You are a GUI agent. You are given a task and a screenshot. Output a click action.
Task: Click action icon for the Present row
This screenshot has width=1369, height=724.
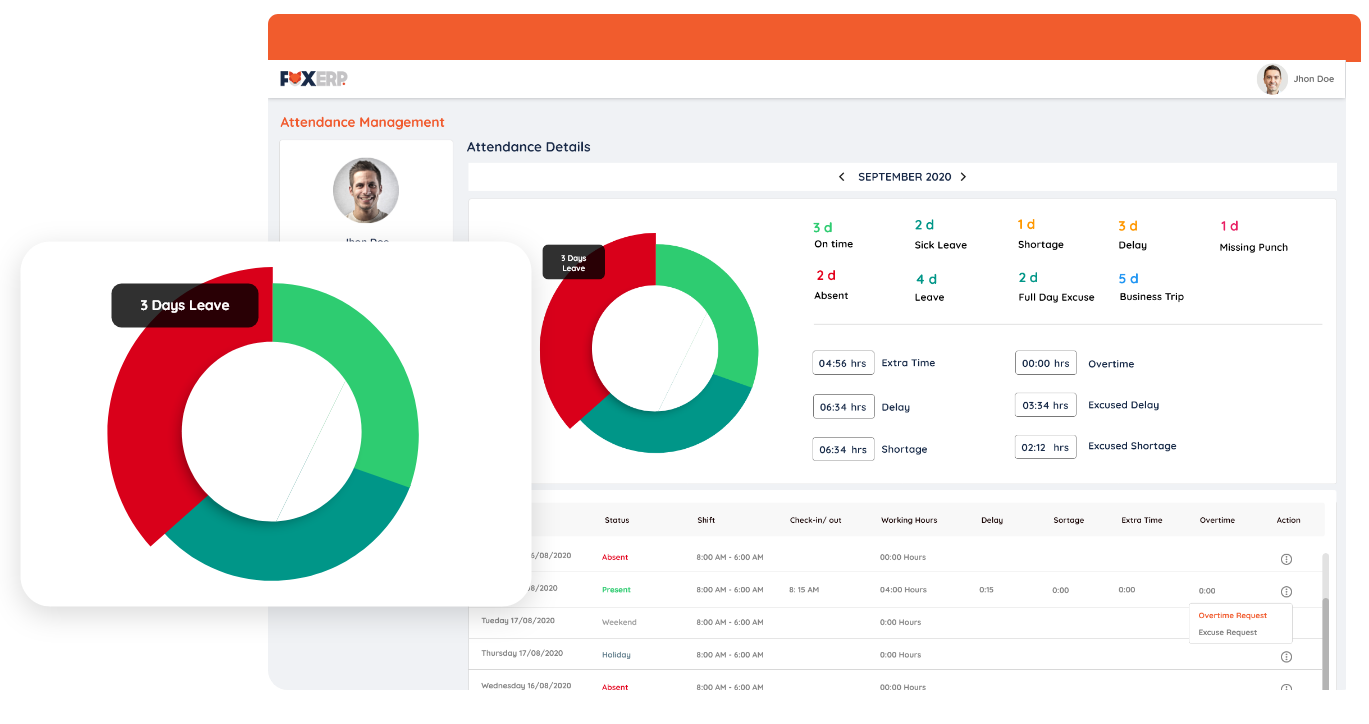pos(1286,591)
